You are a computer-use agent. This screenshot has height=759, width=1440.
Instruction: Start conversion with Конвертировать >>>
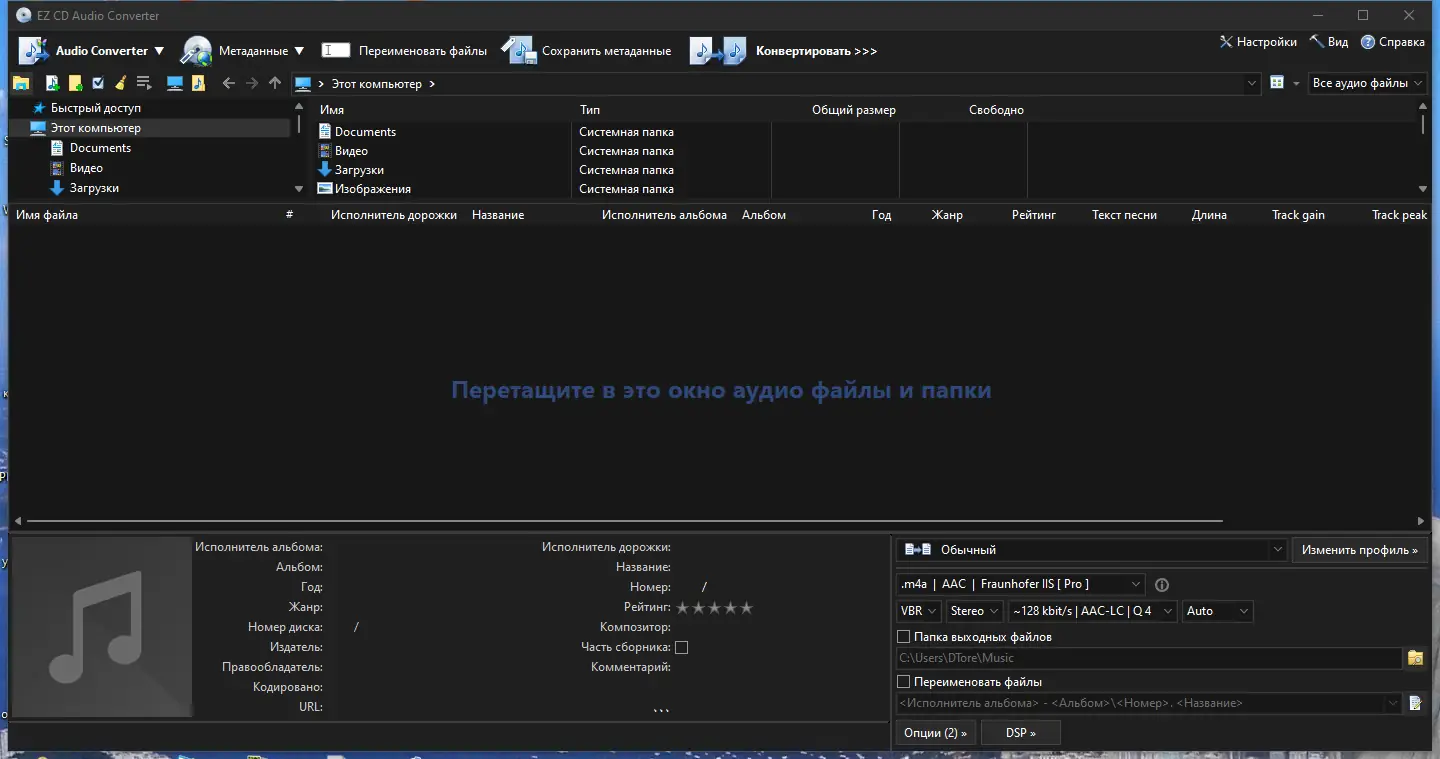click(783, 51)
